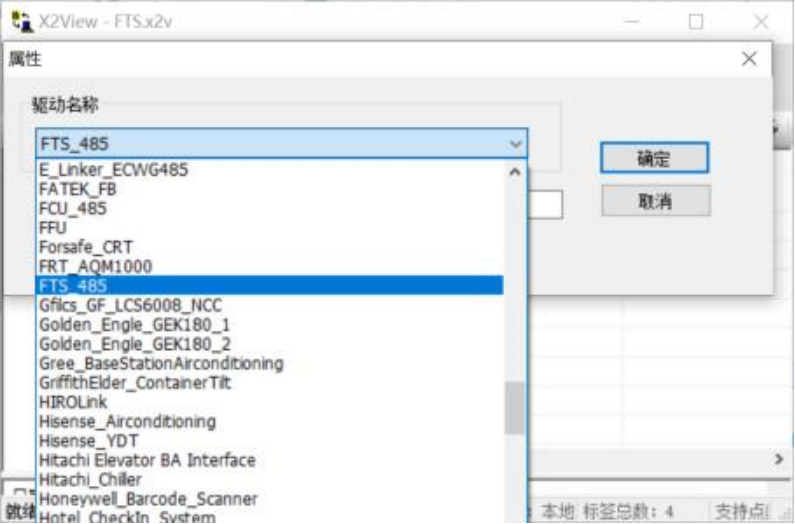Choose Honeywell_Barcode_Scanner entry
Screen dimensions: 795x524
(x=270, y=499)
